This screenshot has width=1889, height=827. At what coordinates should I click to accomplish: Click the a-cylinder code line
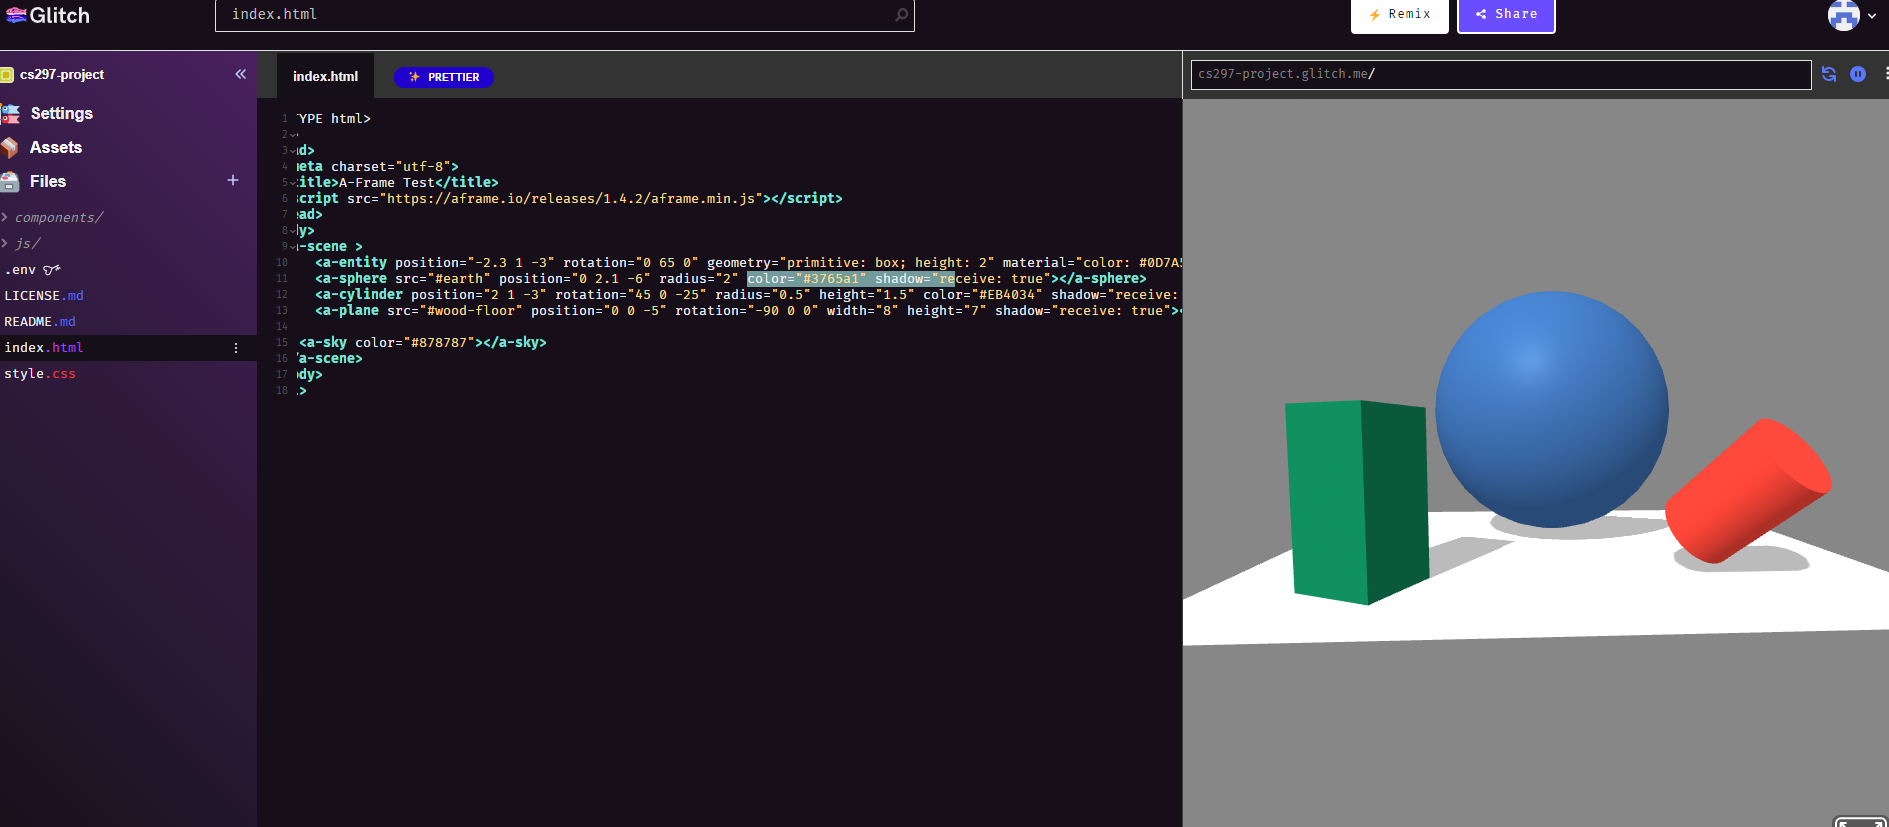pyautogui.click(x=747, y=295)
